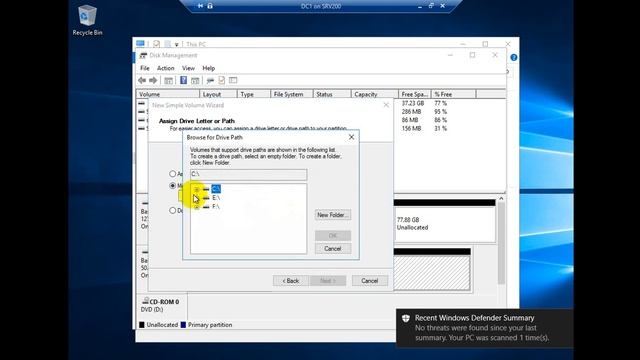Click the shield icon in Defender notification
640x360 pixels.
[405, 318]
